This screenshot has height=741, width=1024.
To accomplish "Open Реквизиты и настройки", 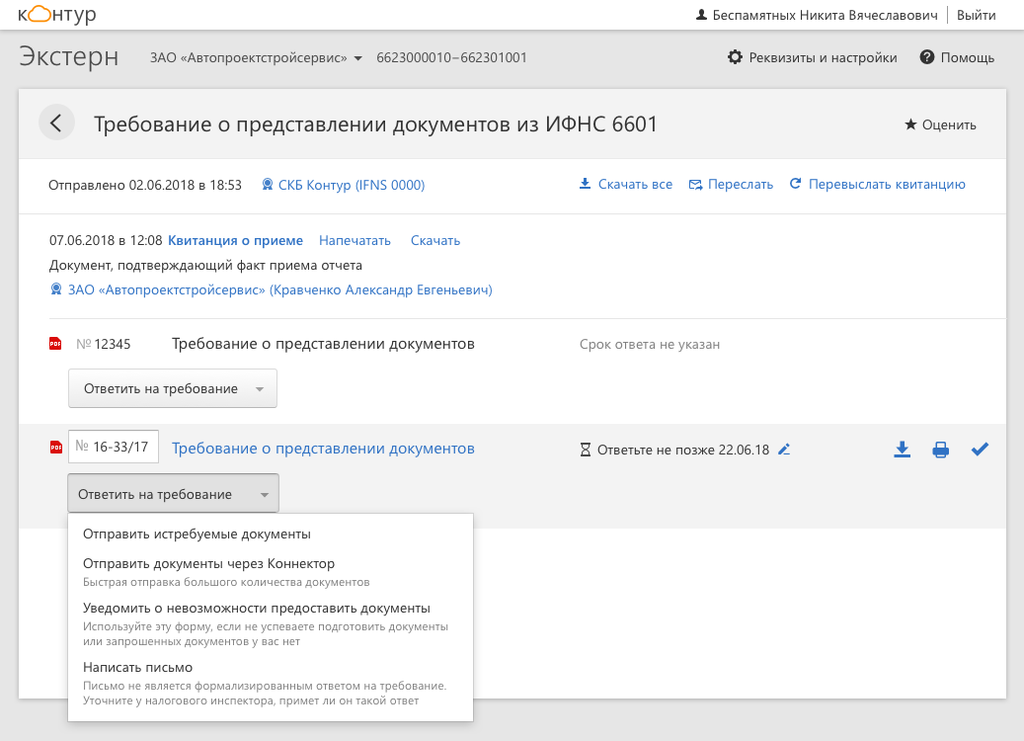I will point(822,57).
